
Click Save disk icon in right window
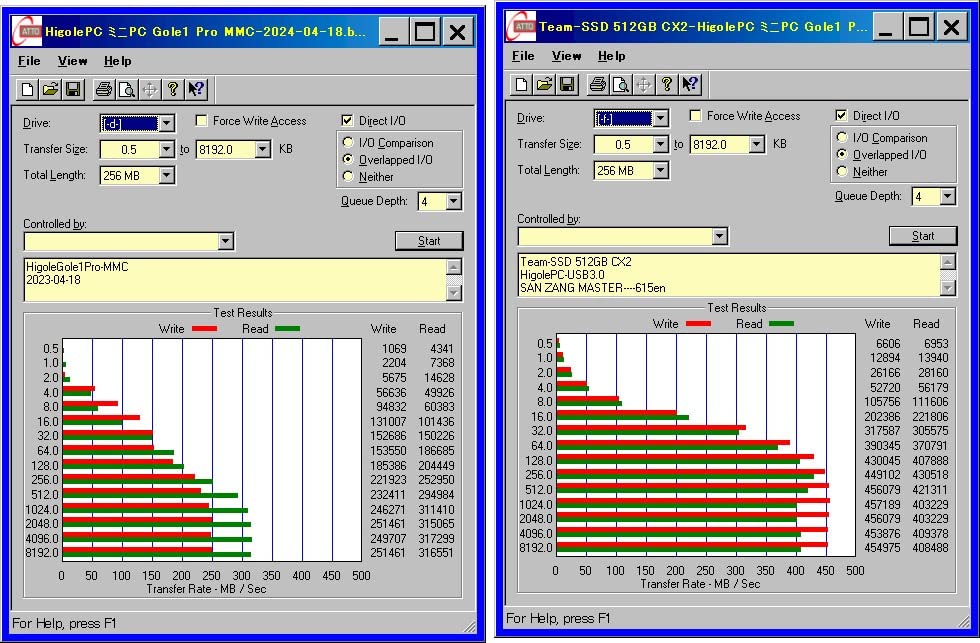567,84
